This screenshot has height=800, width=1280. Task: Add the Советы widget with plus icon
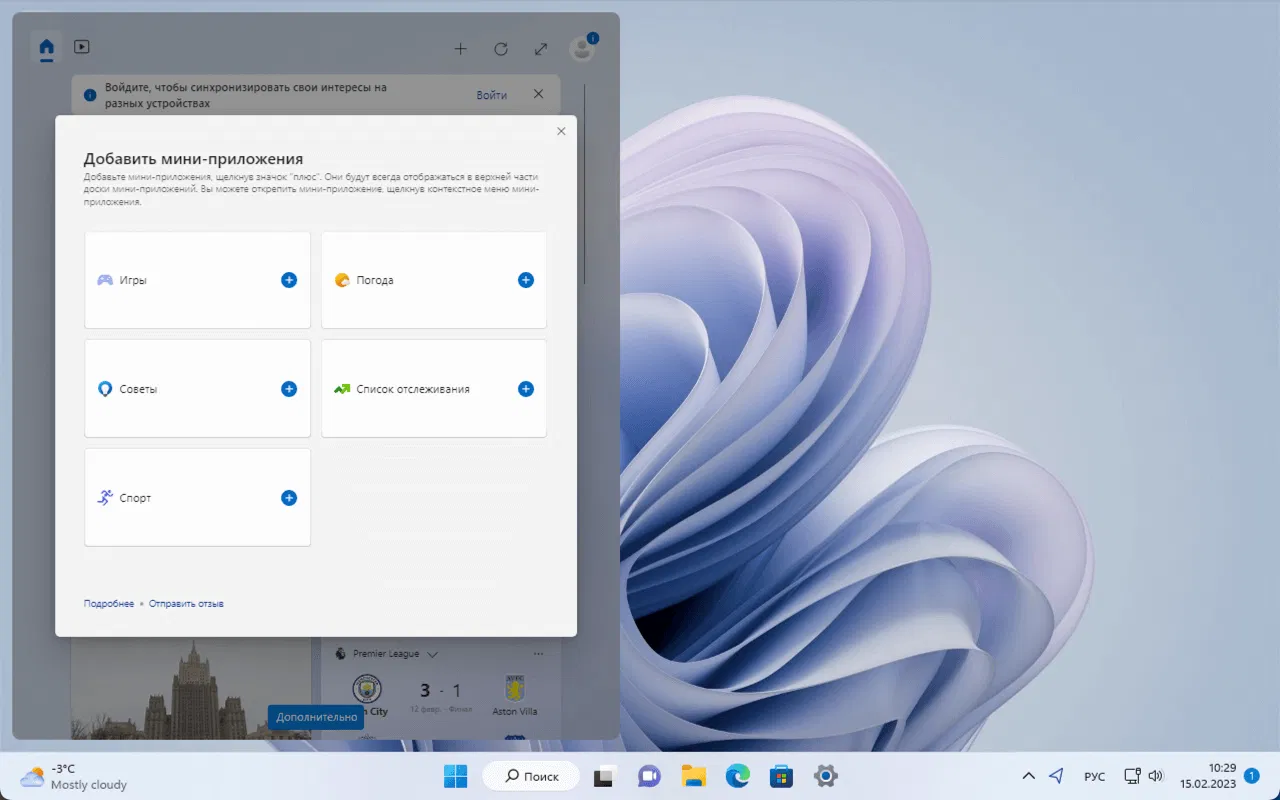click(x=289, y=389)
